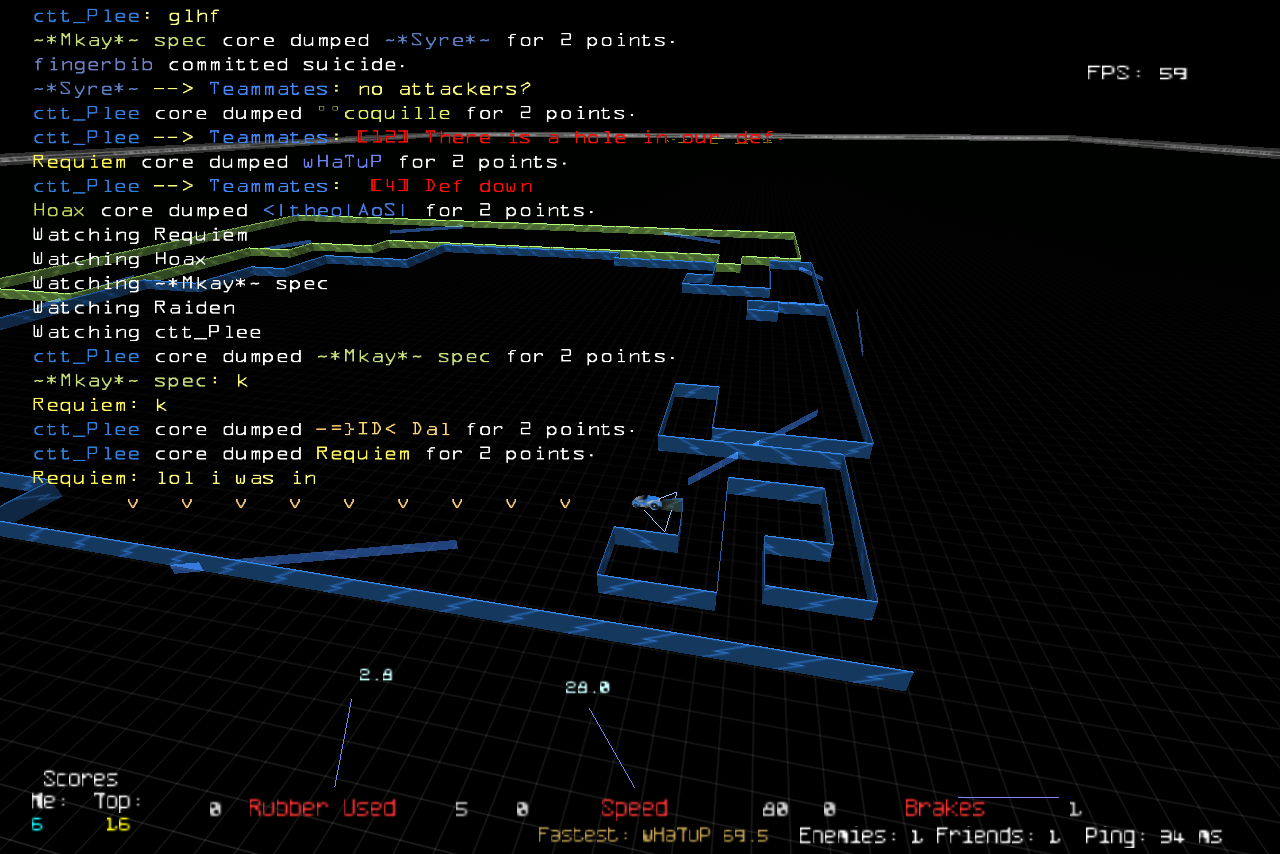Select the red Brakes label

coord(944,808)
